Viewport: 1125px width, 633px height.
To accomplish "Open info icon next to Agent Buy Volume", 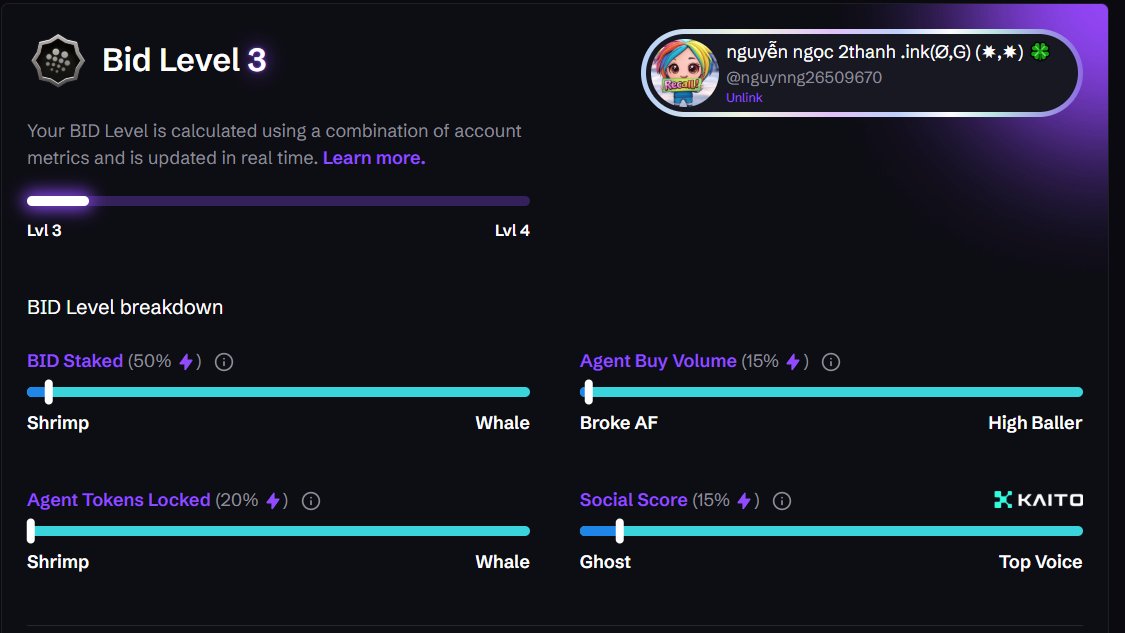I will 831,362.
